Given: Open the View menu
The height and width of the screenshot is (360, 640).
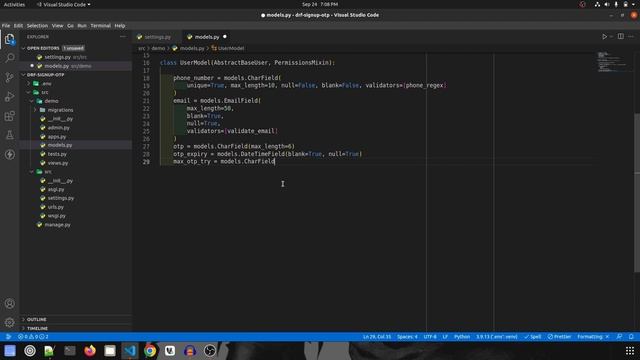Looking at the screenshot, I should 57,26.
